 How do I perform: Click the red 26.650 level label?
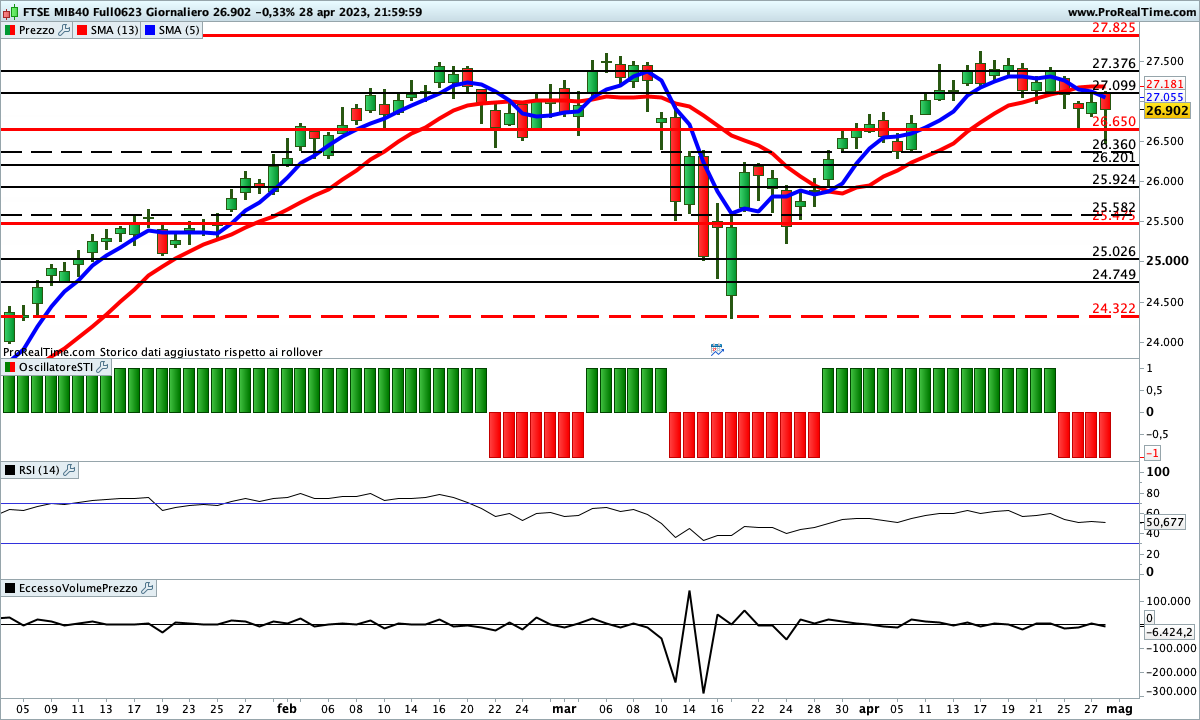click(x=1113, y=122)
